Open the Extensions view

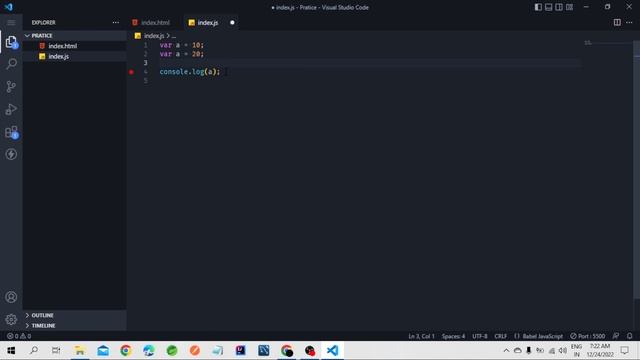tap(11, 132)
